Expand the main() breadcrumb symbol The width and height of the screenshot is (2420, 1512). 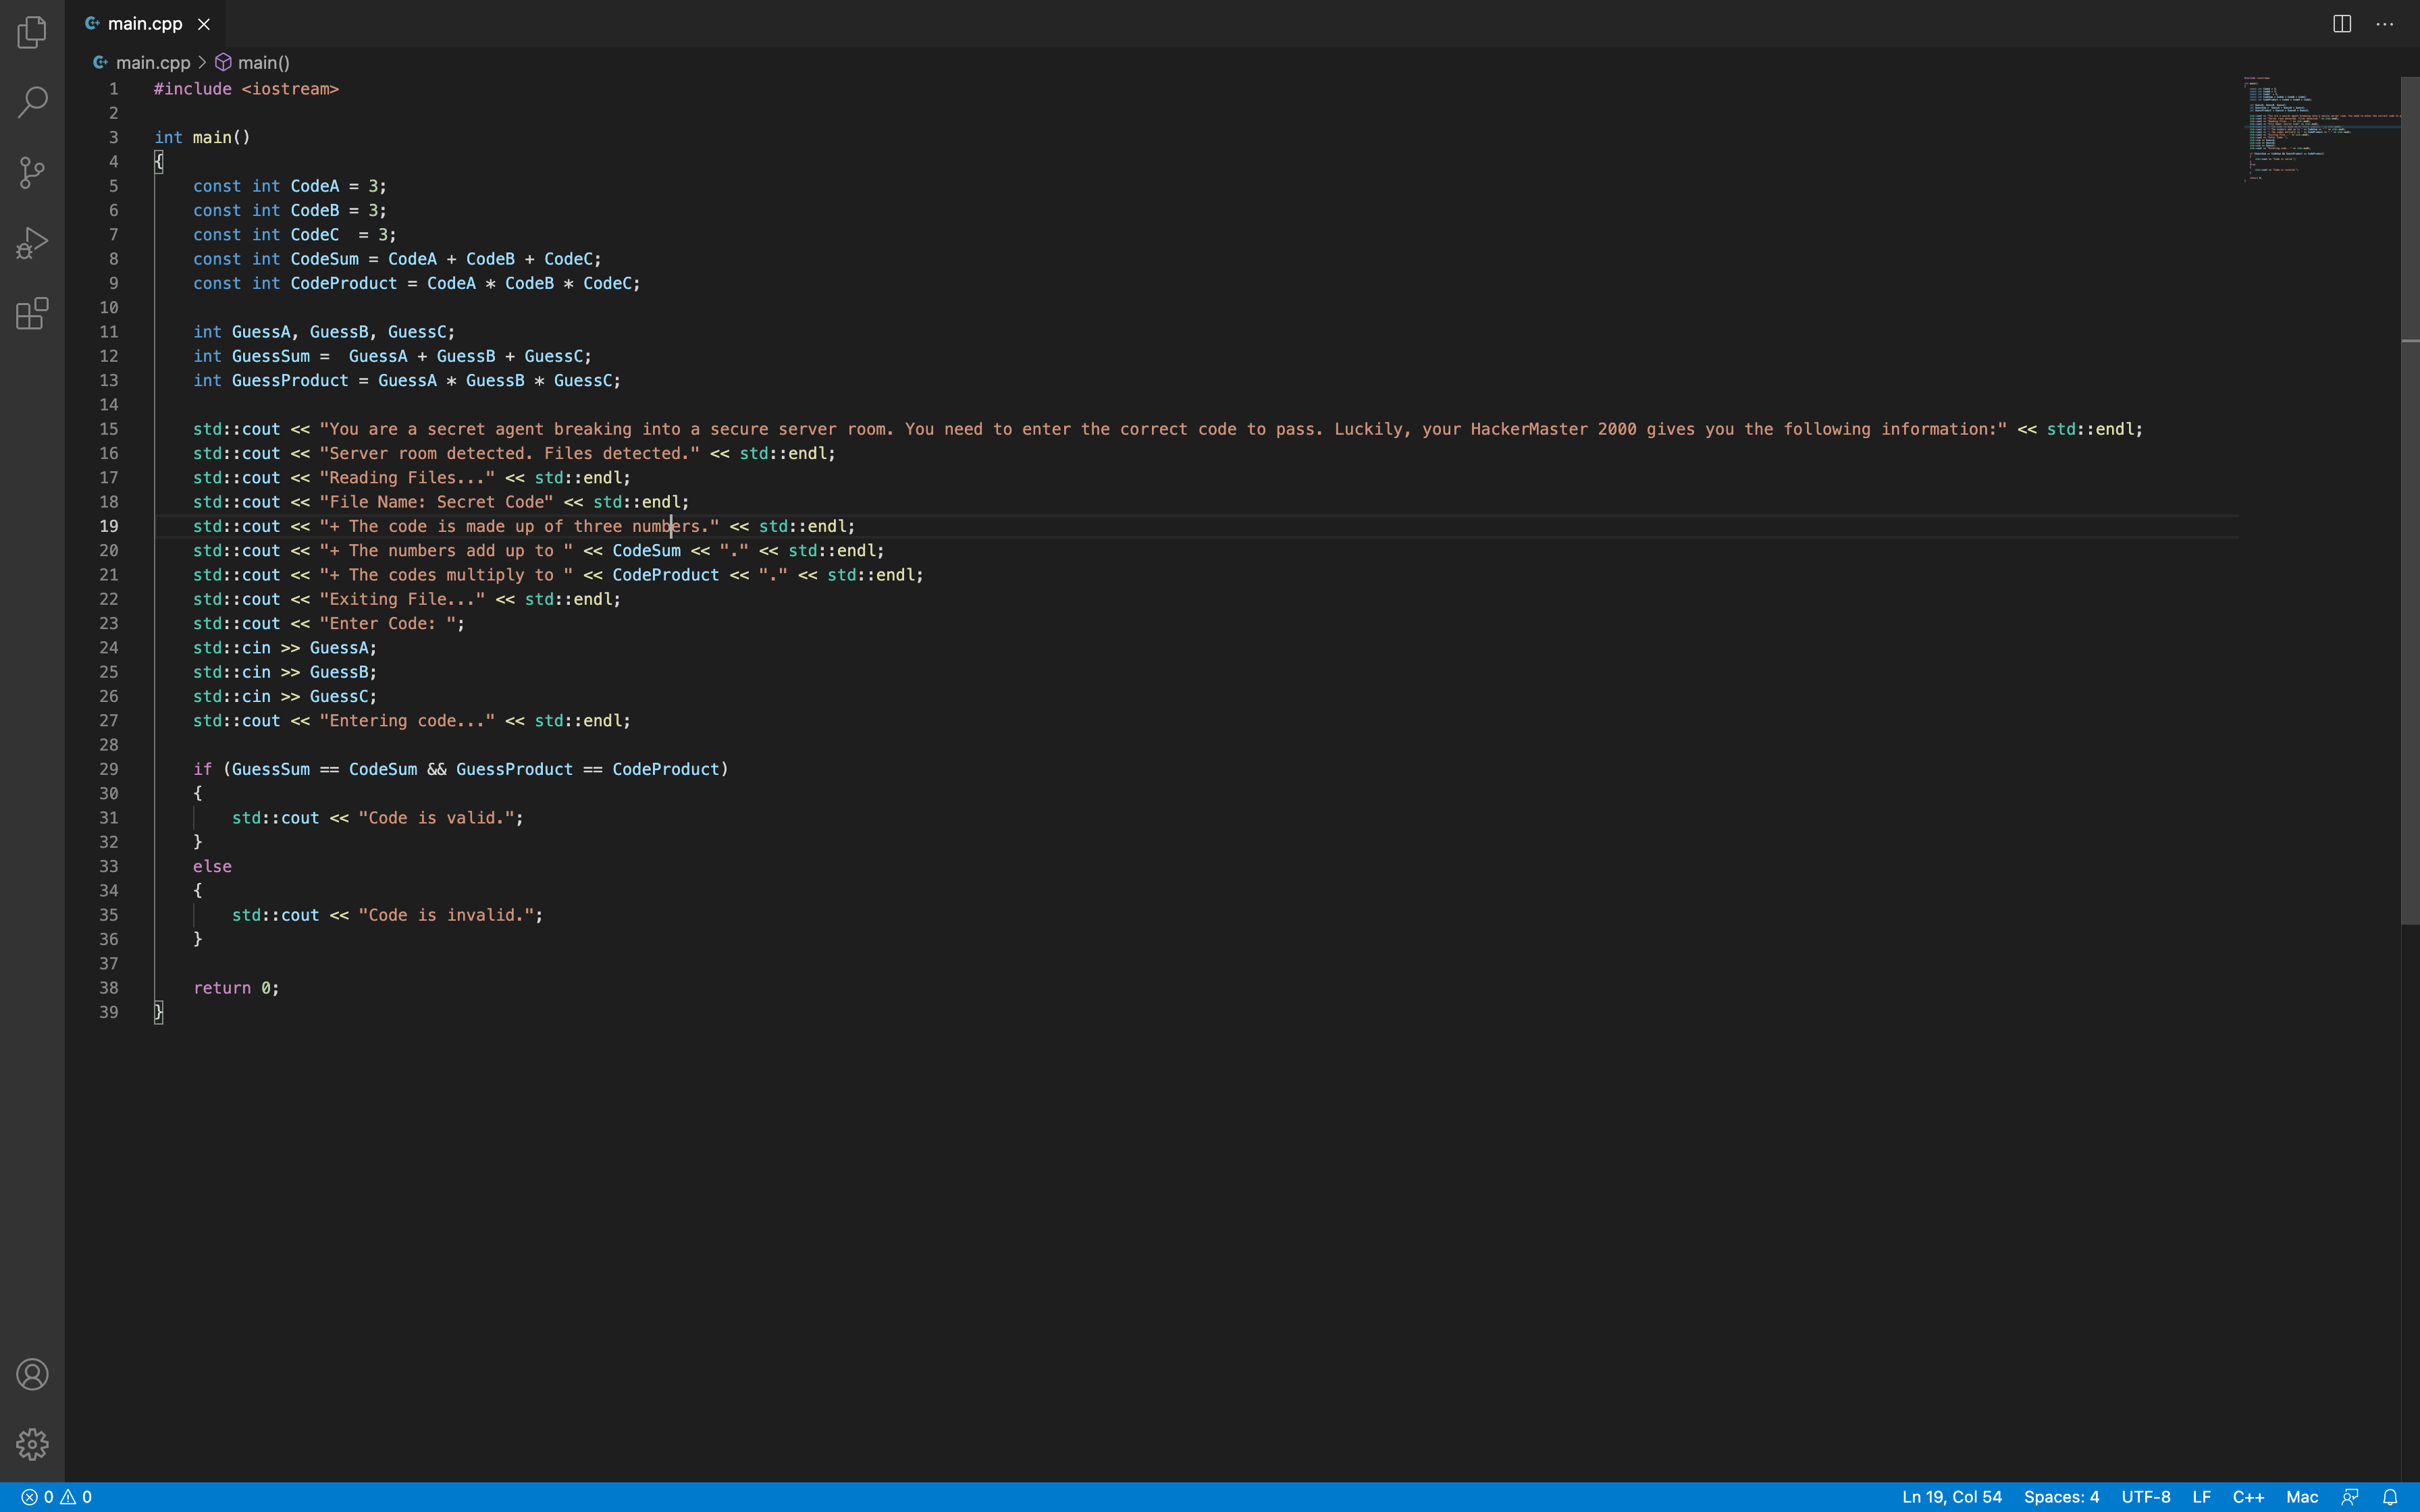(263, 63)
